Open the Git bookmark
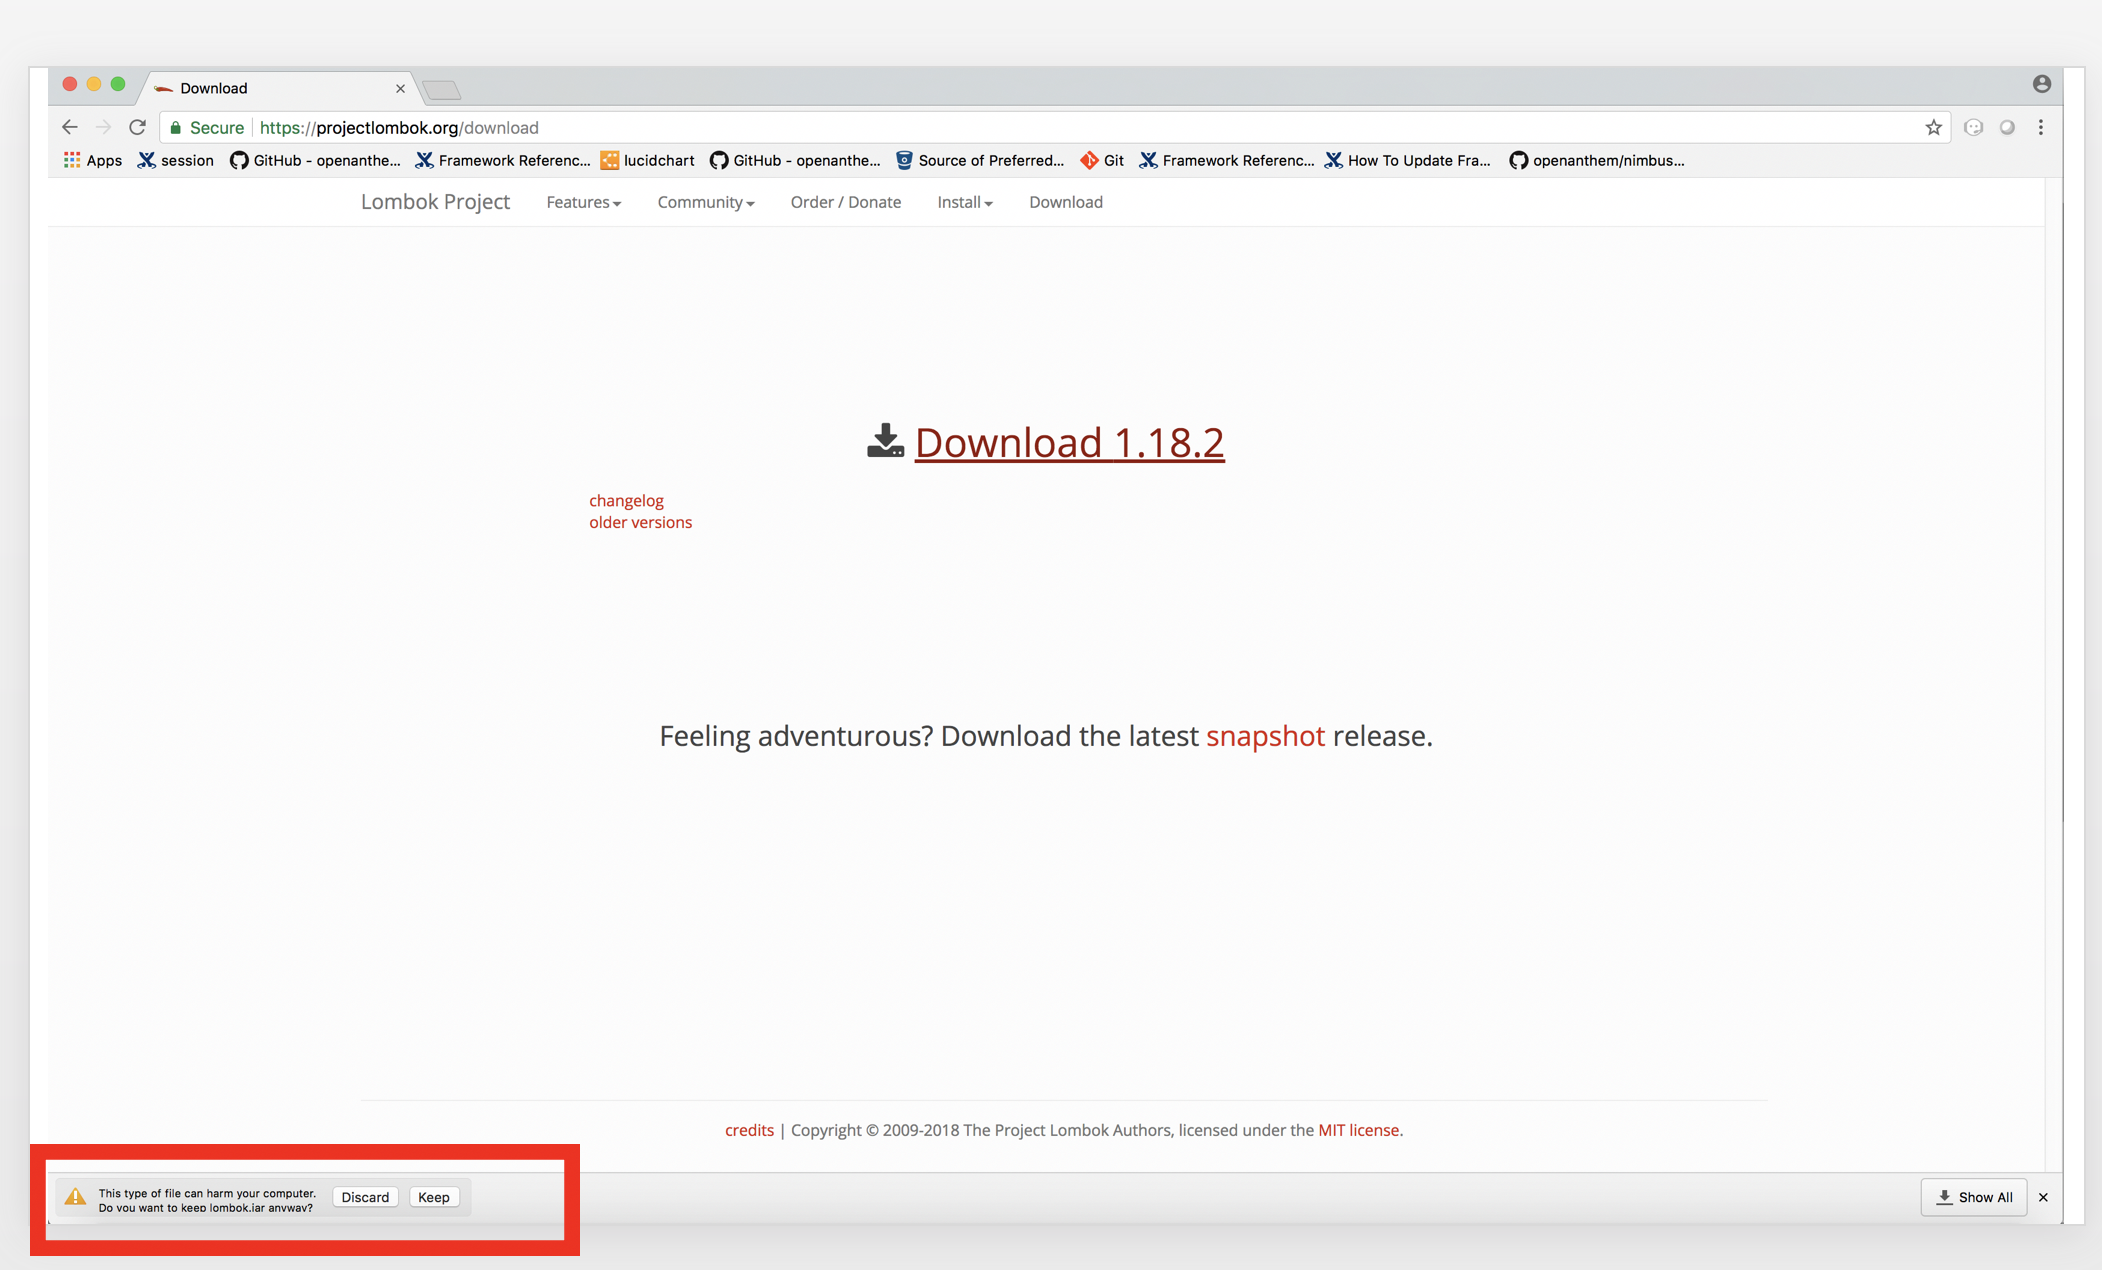 point(1102,160)
